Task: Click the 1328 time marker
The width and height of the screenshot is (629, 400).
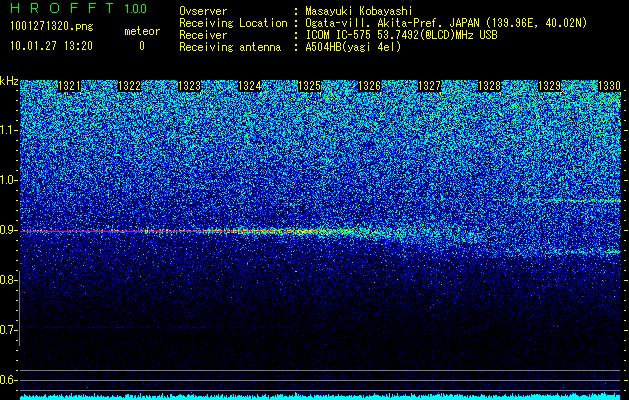Action: pos(489,86)
